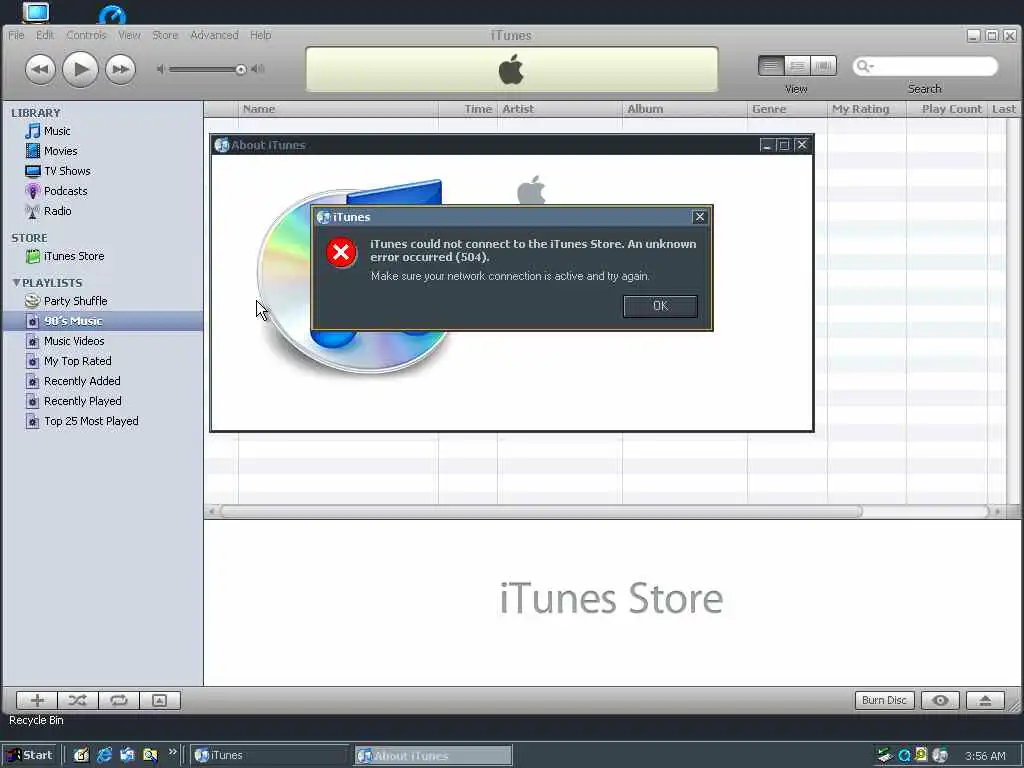Click the Apple logo in status display
Screen dimensions: 1024x768
pos(511,69)
